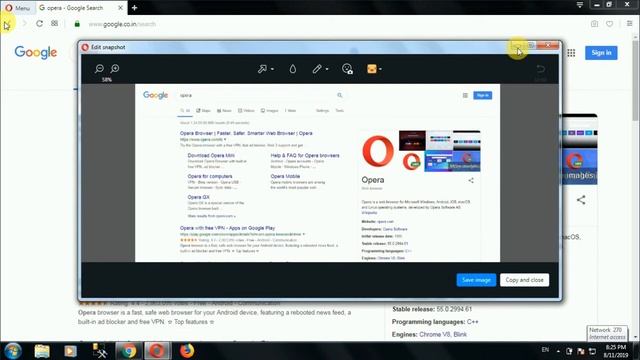Show hidden system tray icons arrow

coord(558,351)
